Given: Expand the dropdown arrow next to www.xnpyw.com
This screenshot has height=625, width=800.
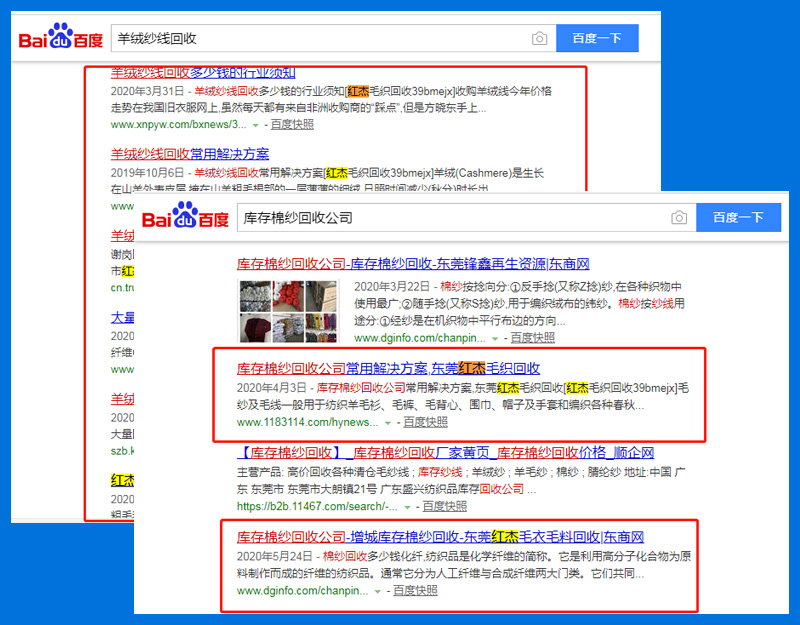Looking at the screenshot, I should (255, 125).
